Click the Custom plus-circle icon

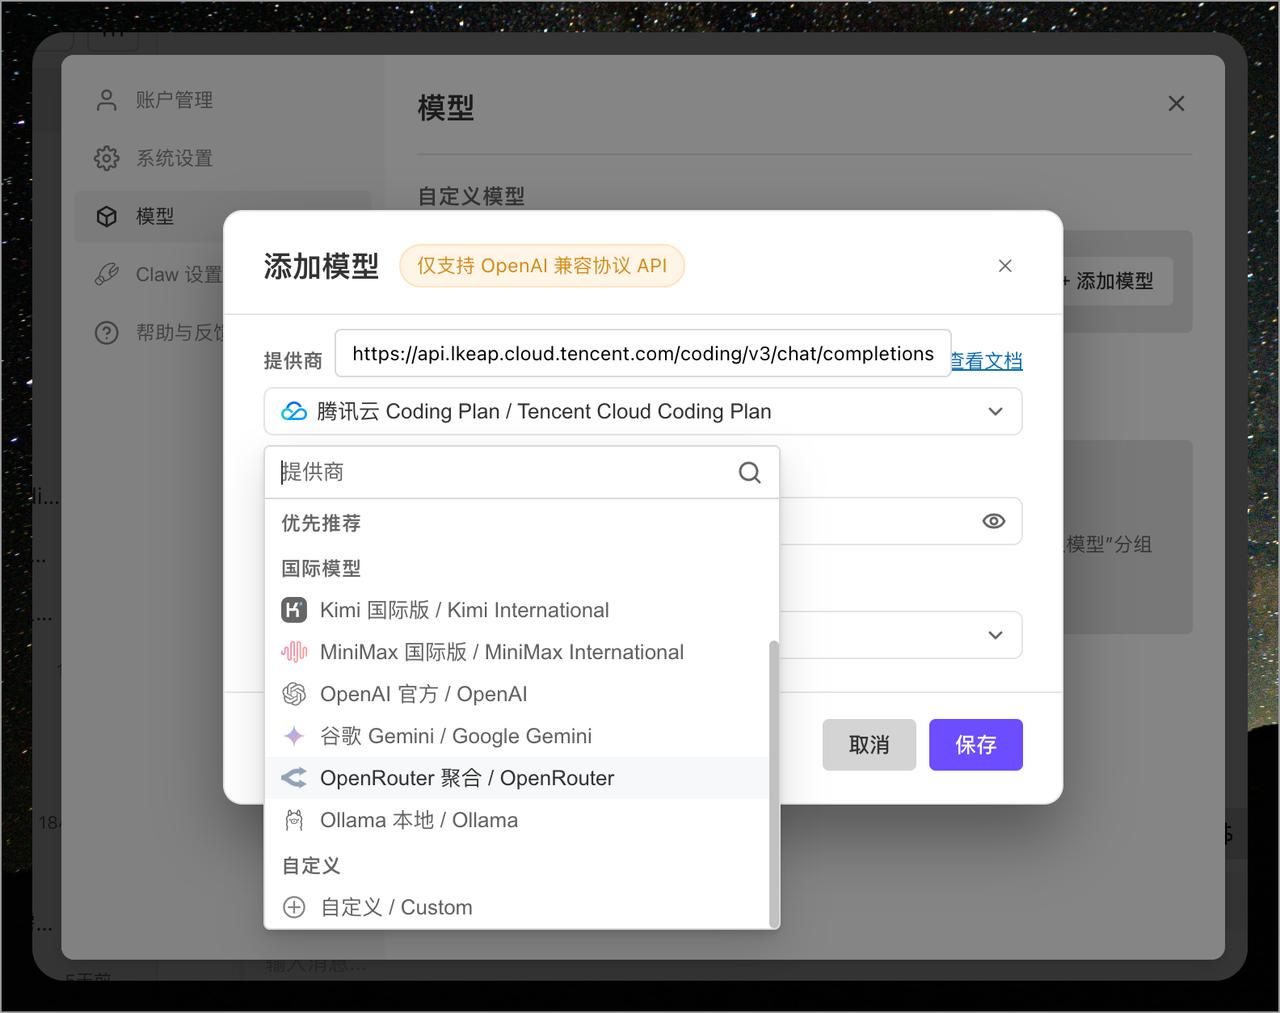click(x=294, y=907)
